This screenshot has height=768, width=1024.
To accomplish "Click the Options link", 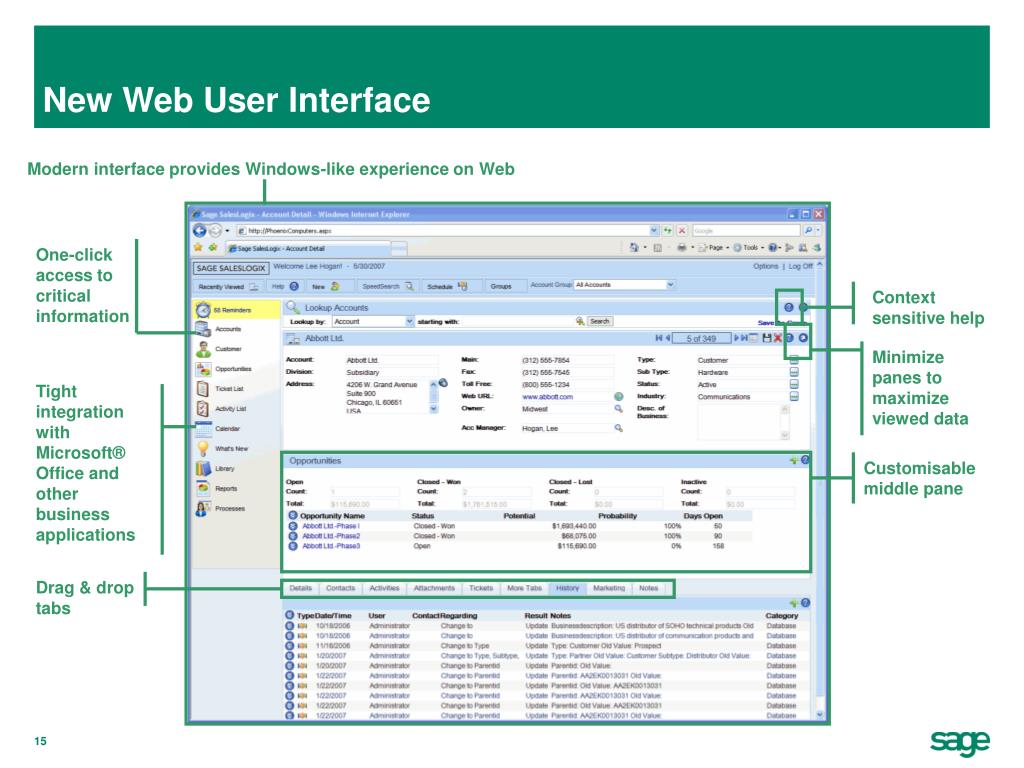I will 765,266.
